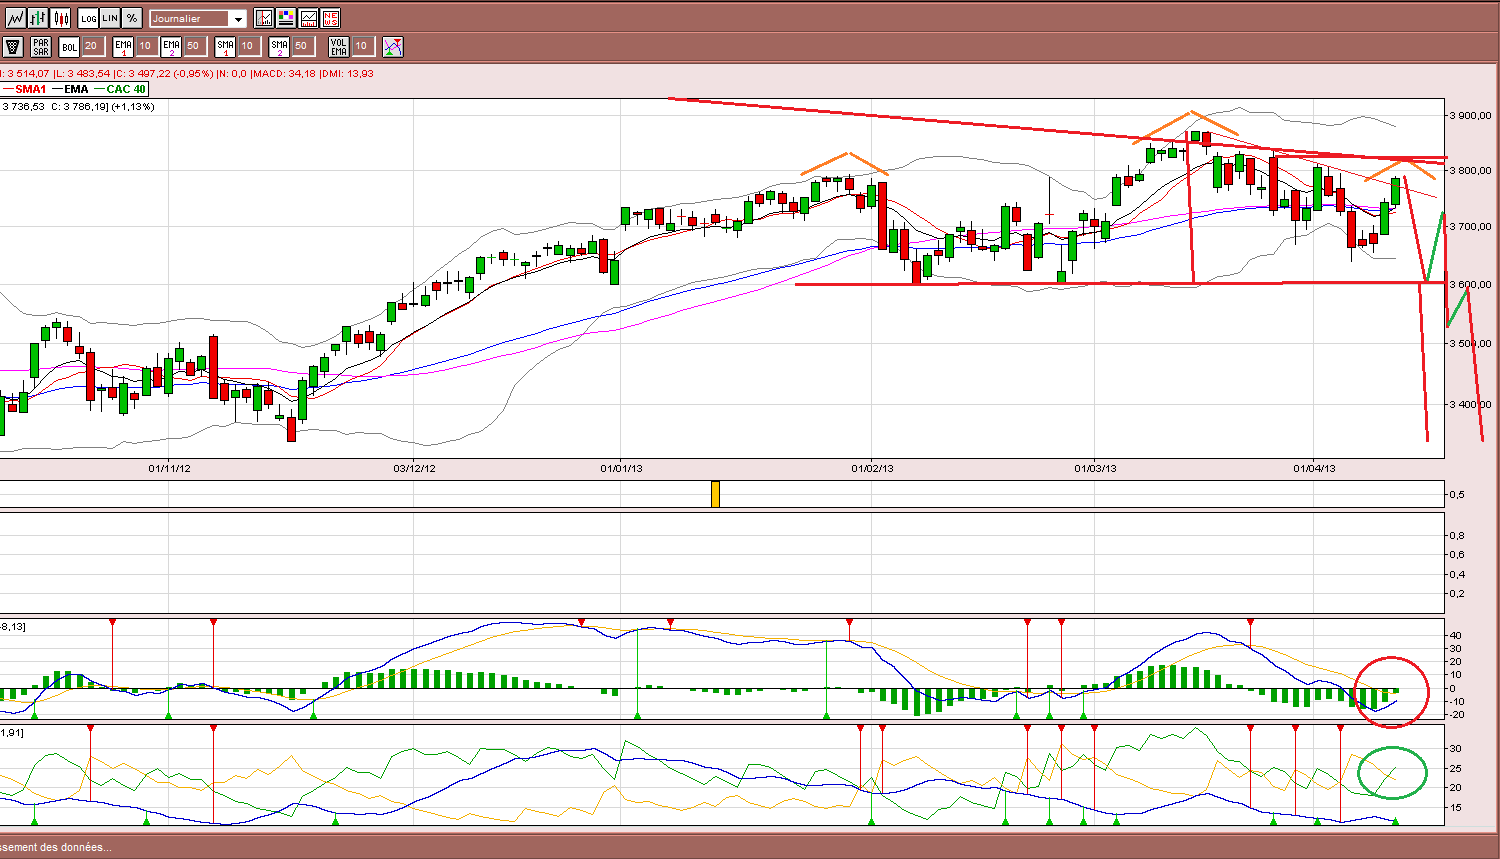Click the DMI: 13,93 readout
This screenshot has height=859, width=1500.
pyautogui.click(x=348, y=73)
